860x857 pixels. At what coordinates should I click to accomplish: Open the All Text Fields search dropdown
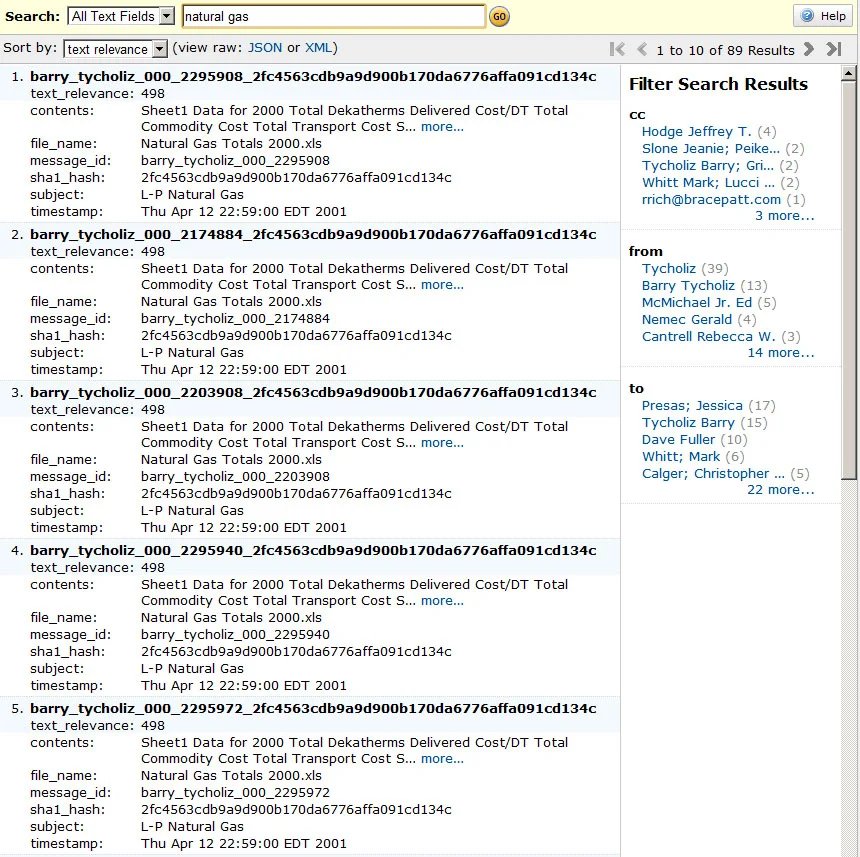tap(120, 15)
